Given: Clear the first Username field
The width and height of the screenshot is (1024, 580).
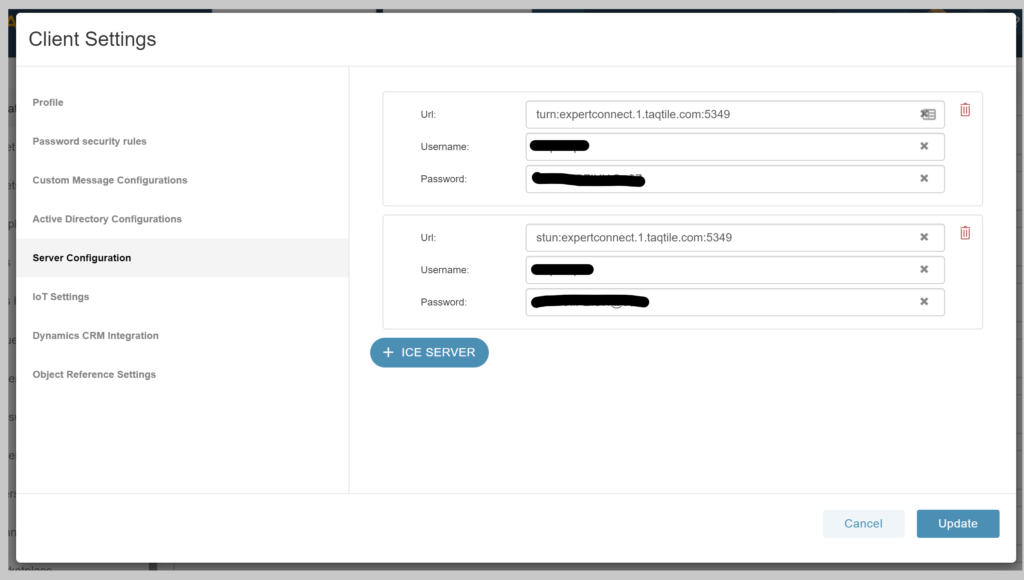Looking at the screenshot, I should (x=924, y=146).
